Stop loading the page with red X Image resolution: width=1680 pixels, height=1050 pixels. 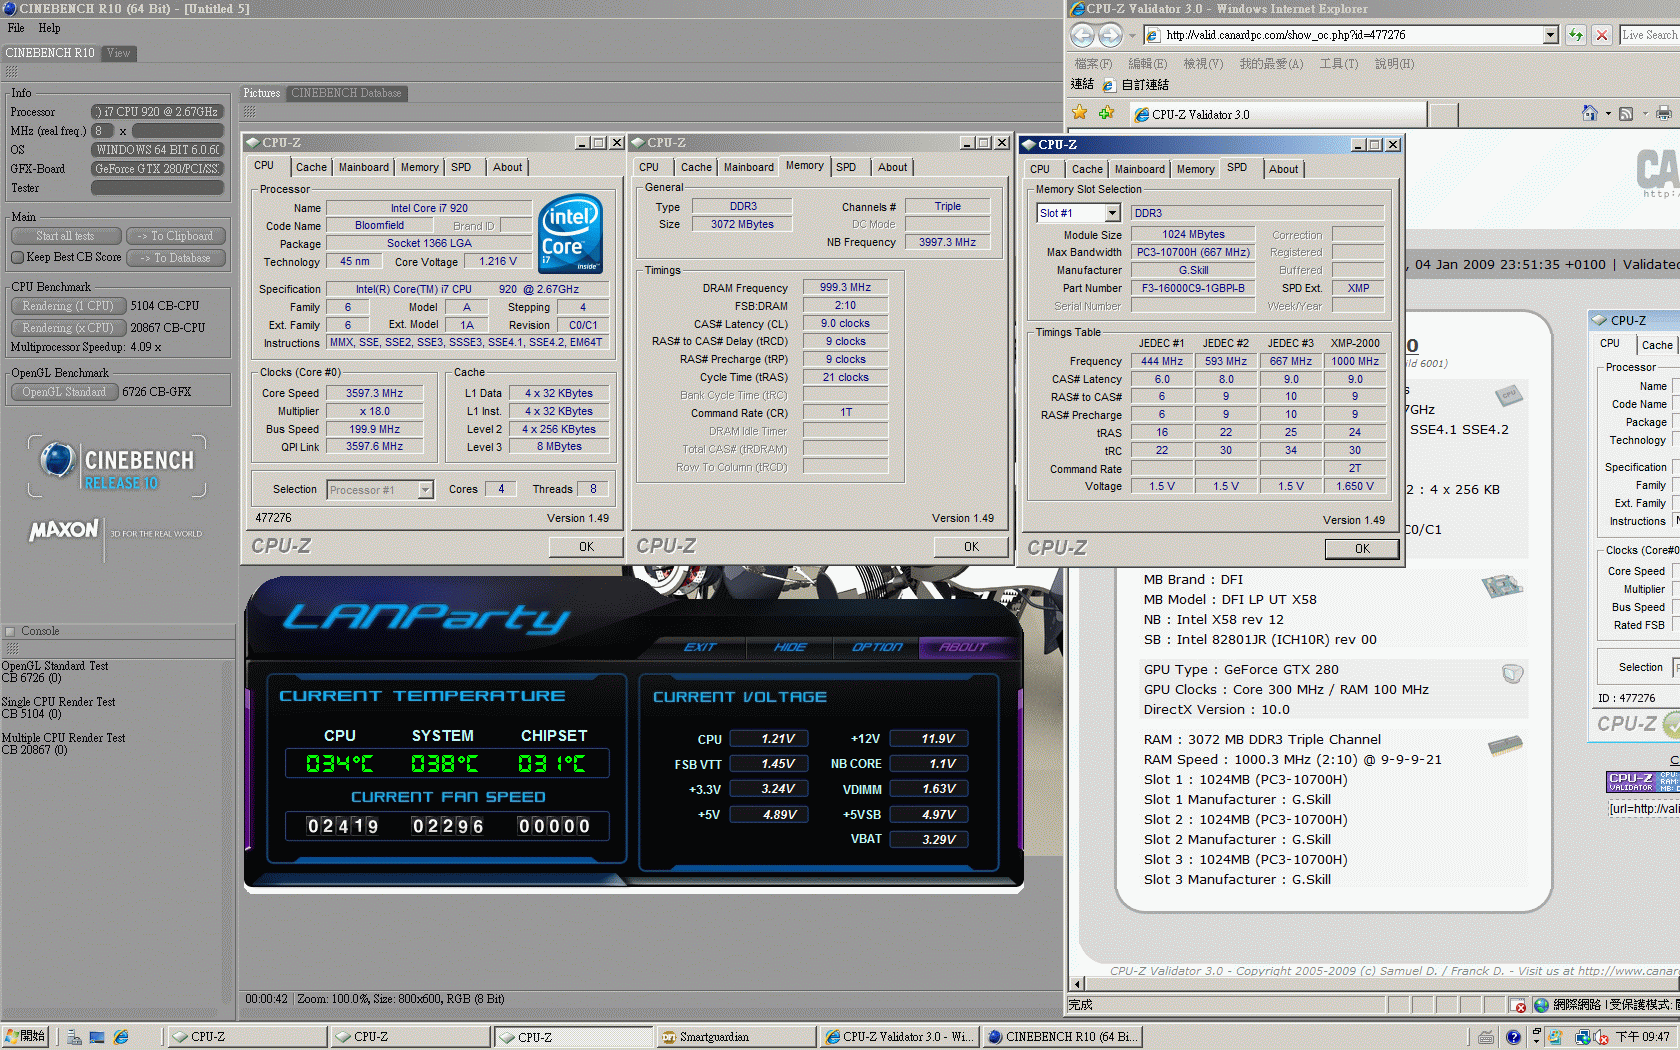(x=1602, y=35)
